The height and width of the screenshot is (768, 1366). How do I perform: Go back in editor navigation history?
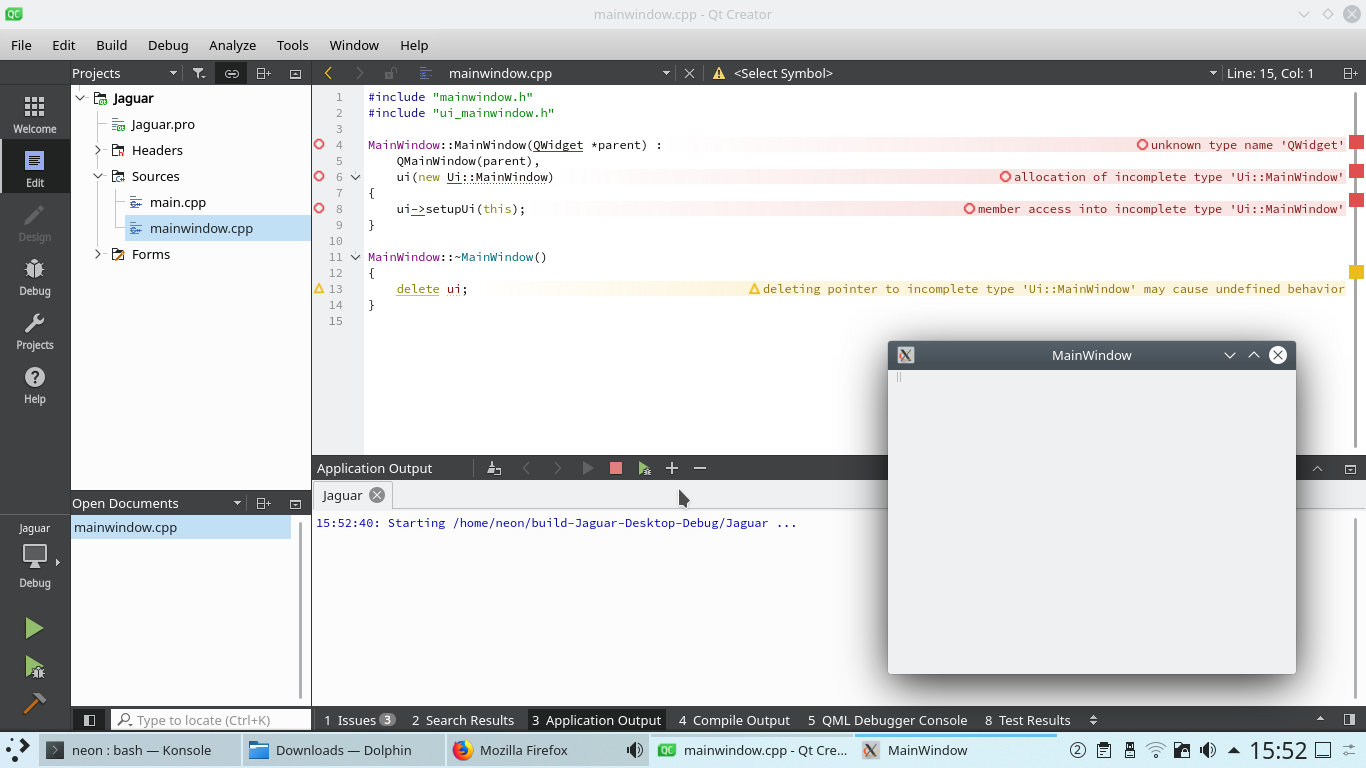(x=328, y=72)
